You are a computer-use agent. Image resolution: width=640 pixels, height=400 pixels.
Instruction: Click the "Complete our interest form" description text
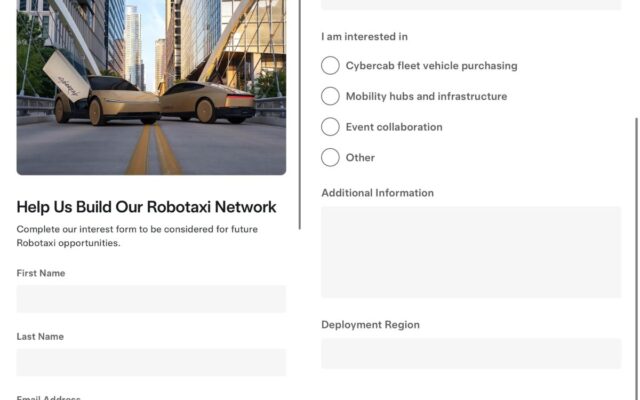click(x=137, y=236)
